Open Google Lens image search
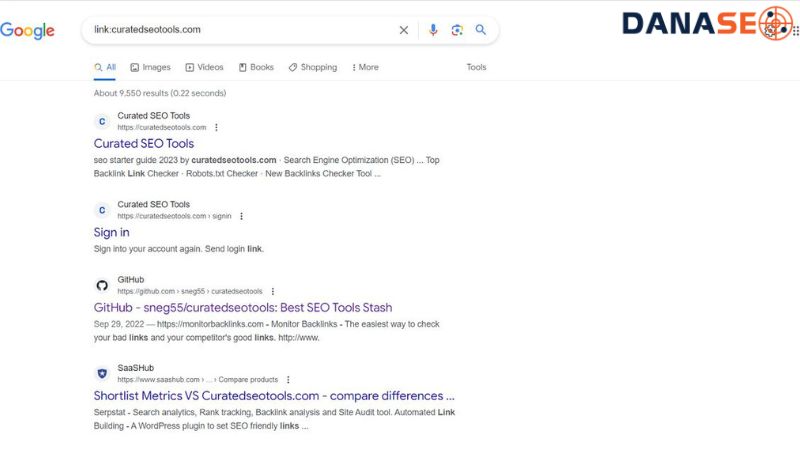Image resolution: width=800 pixels, height=450 pixels. click(457, 30)
